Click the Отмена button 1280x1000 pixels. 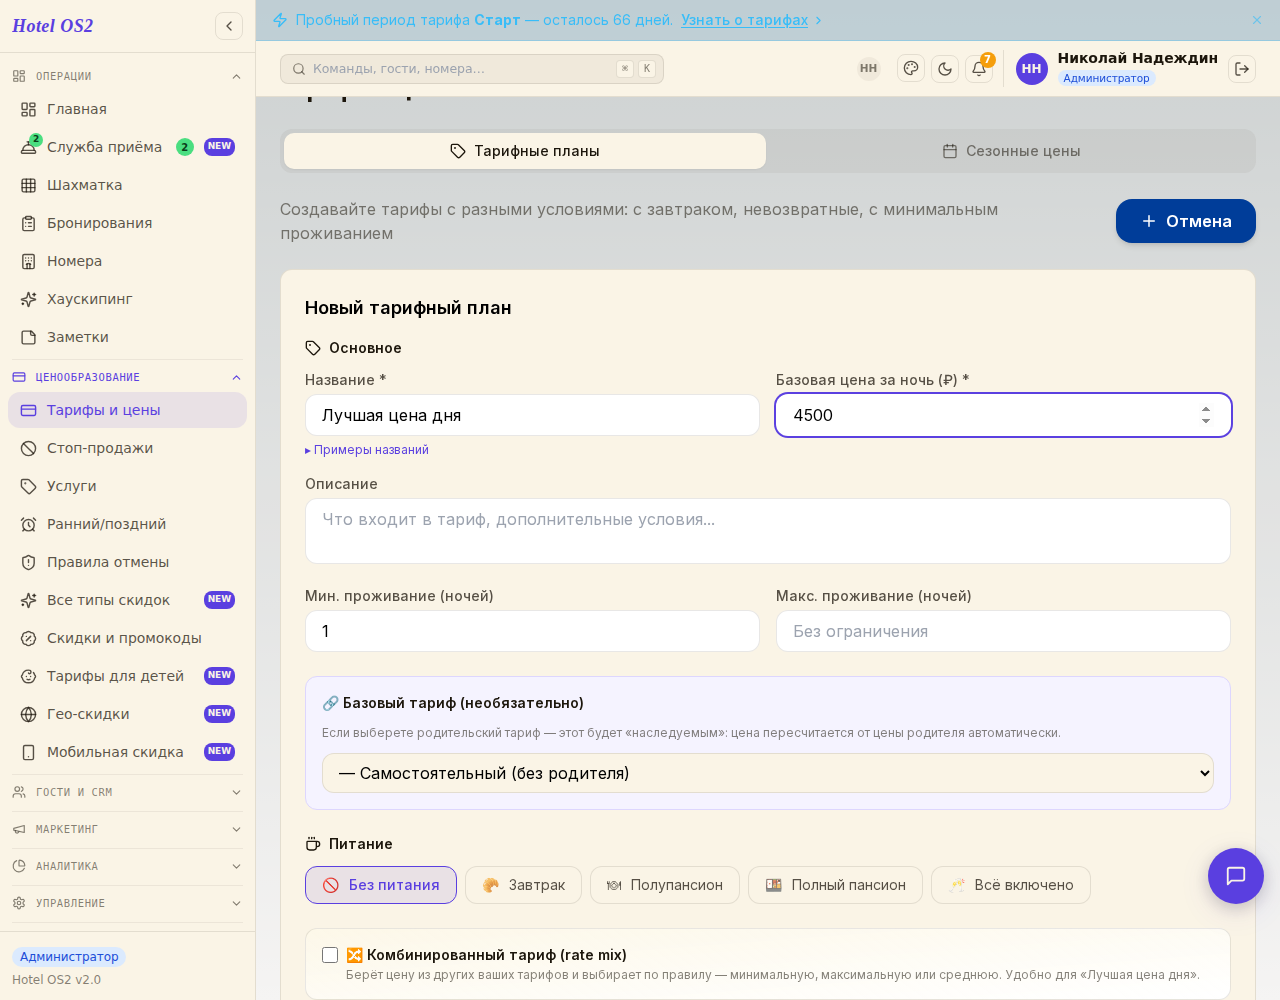point(1186,221)
